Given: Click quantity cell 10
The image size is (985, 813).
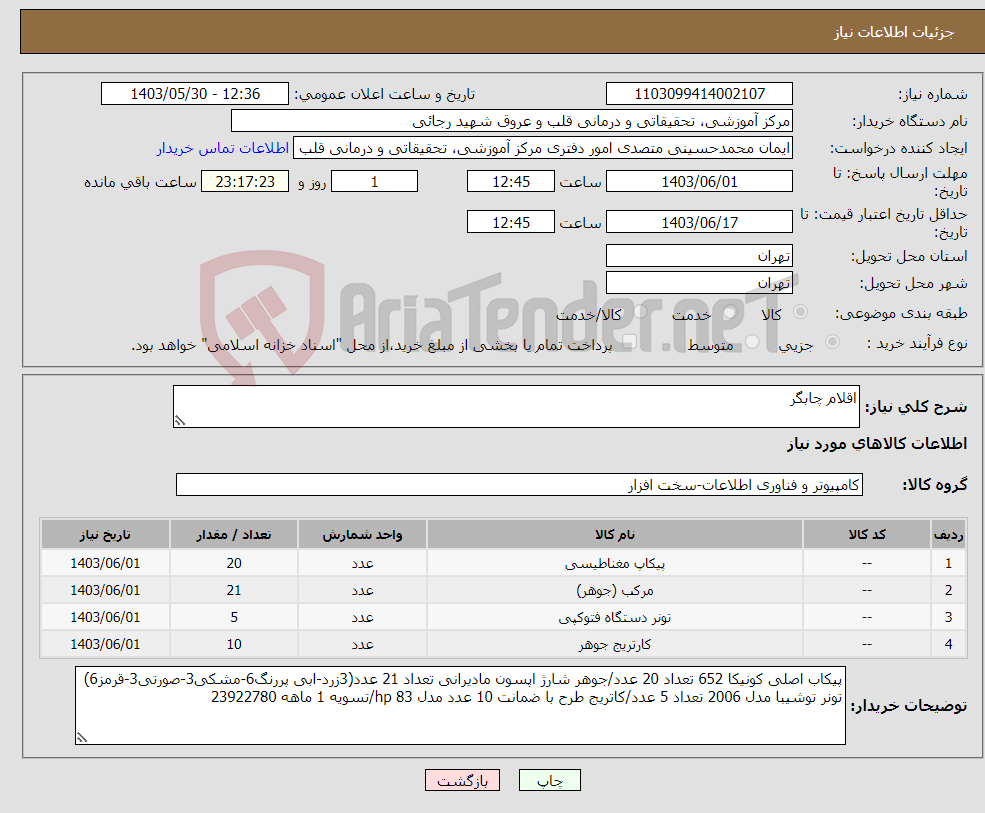Looking at the screenshot, I should click(x=234, y=644).
